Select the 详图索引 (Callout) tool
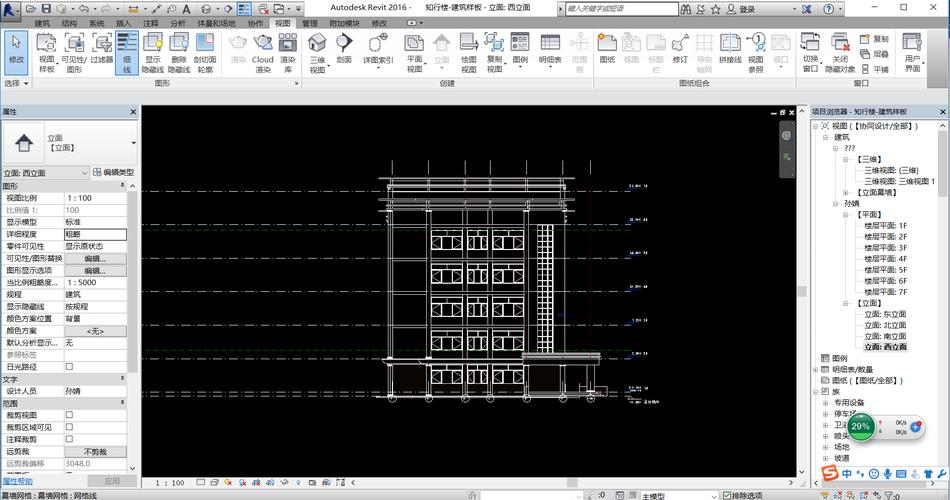Screen dimensions: 950x500 point(378,48)
